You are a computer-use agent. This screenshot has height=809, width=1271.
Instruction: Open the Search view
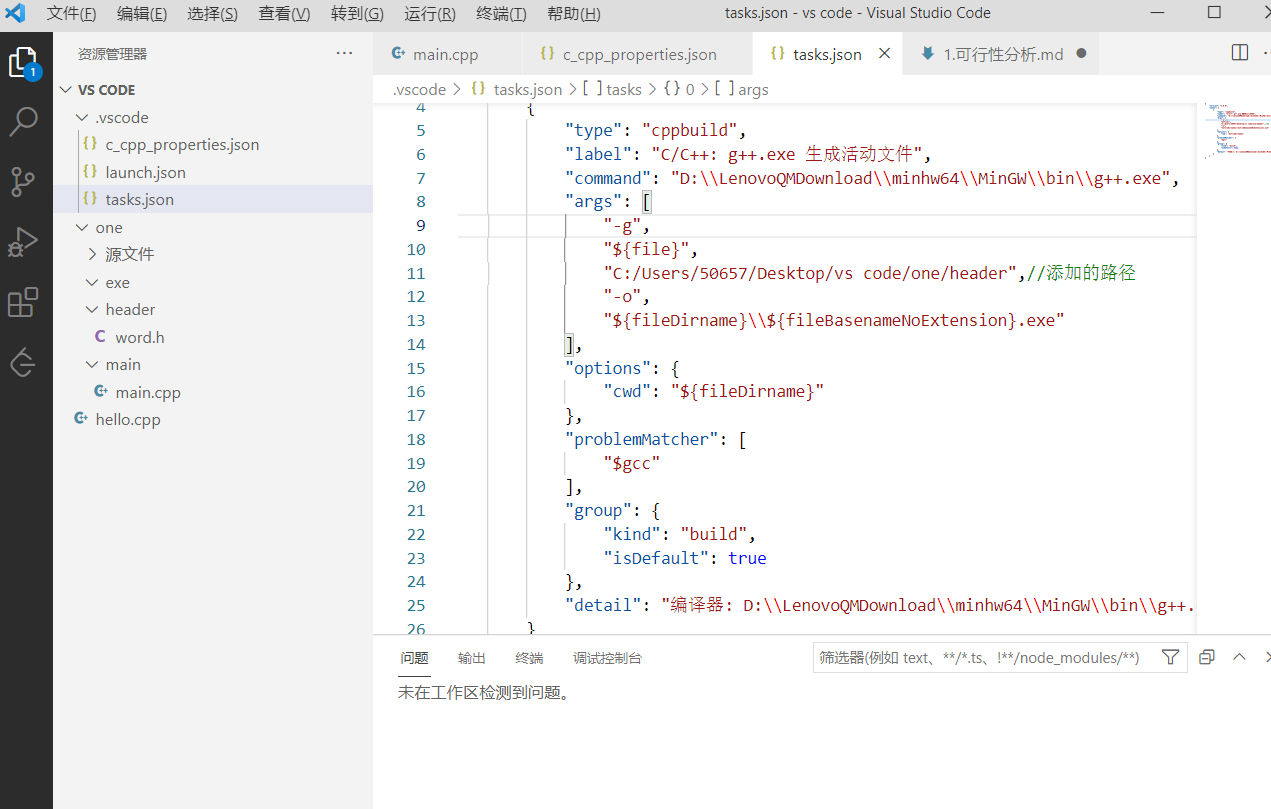tap(25, 121)
